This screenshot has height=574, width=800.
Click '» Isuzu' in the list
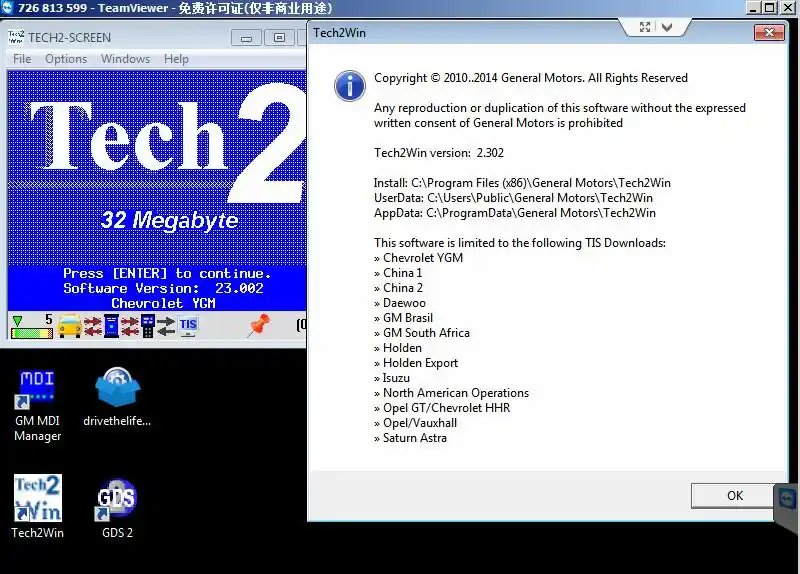(x=392, y=378)
